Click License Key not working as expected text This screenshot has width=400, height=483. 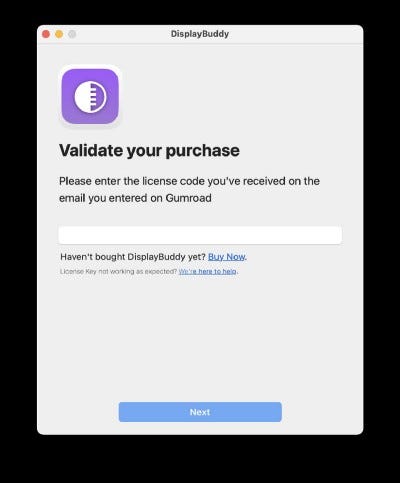pos(118,271)
